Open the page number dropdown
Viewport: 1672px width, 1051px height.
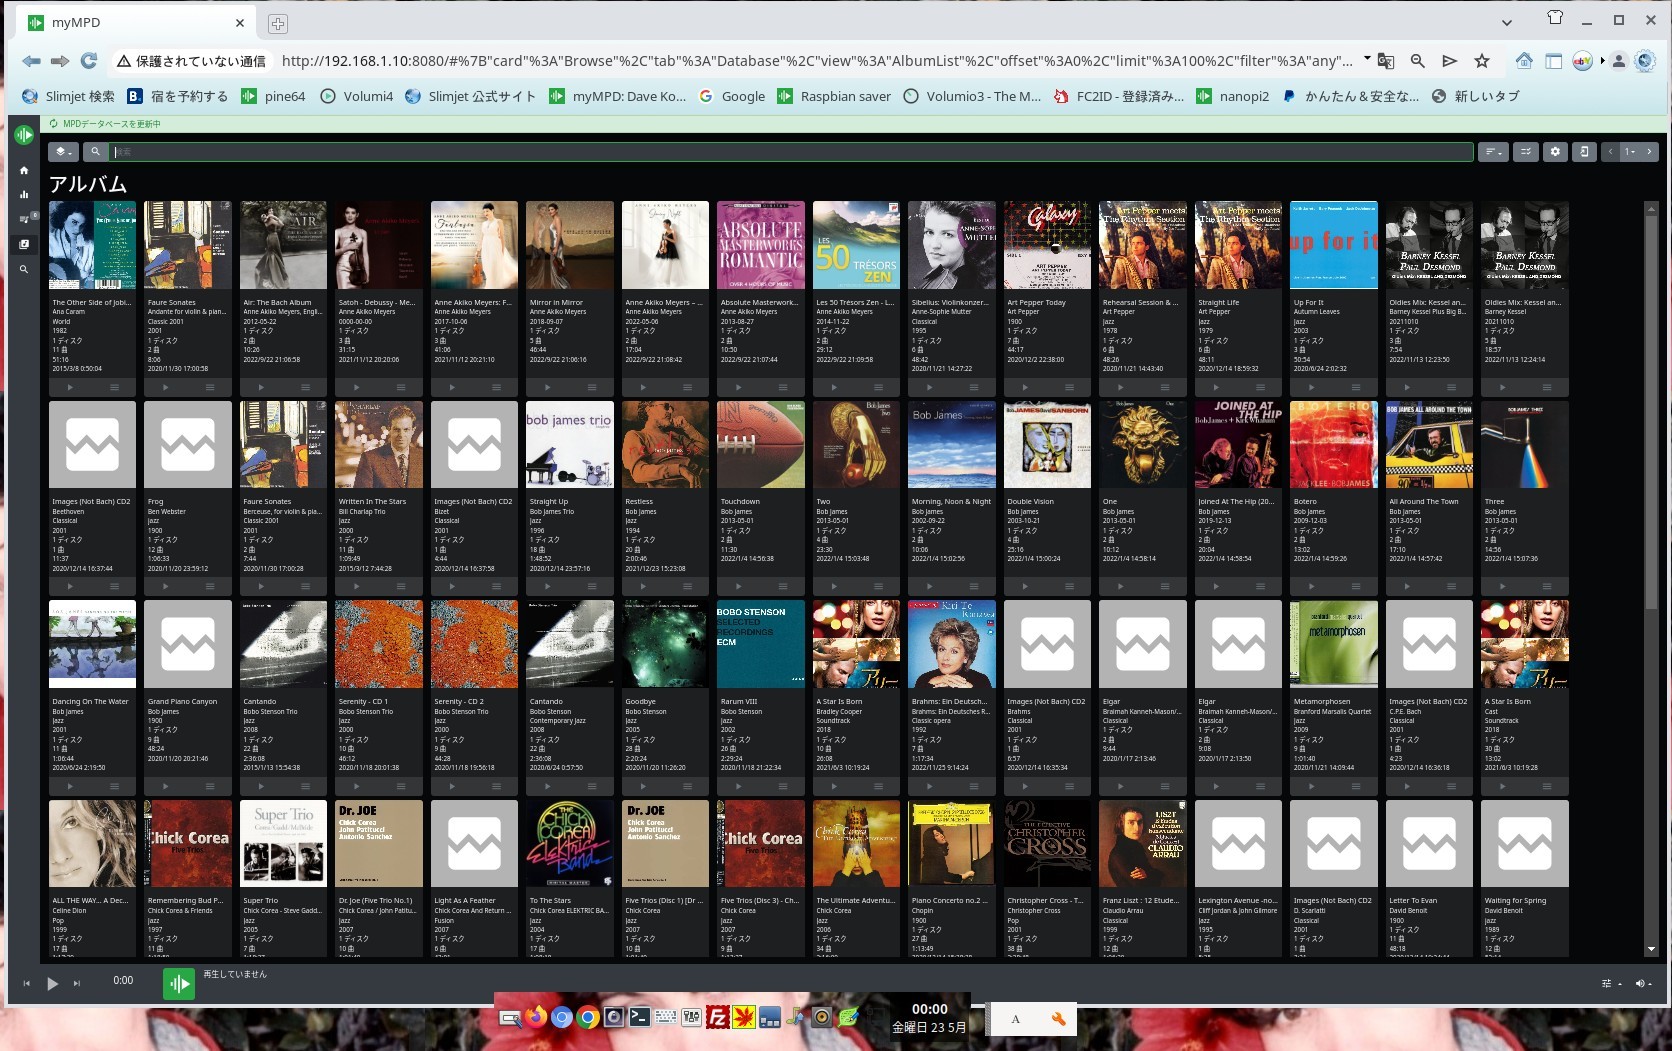(x=1630, y=152)
